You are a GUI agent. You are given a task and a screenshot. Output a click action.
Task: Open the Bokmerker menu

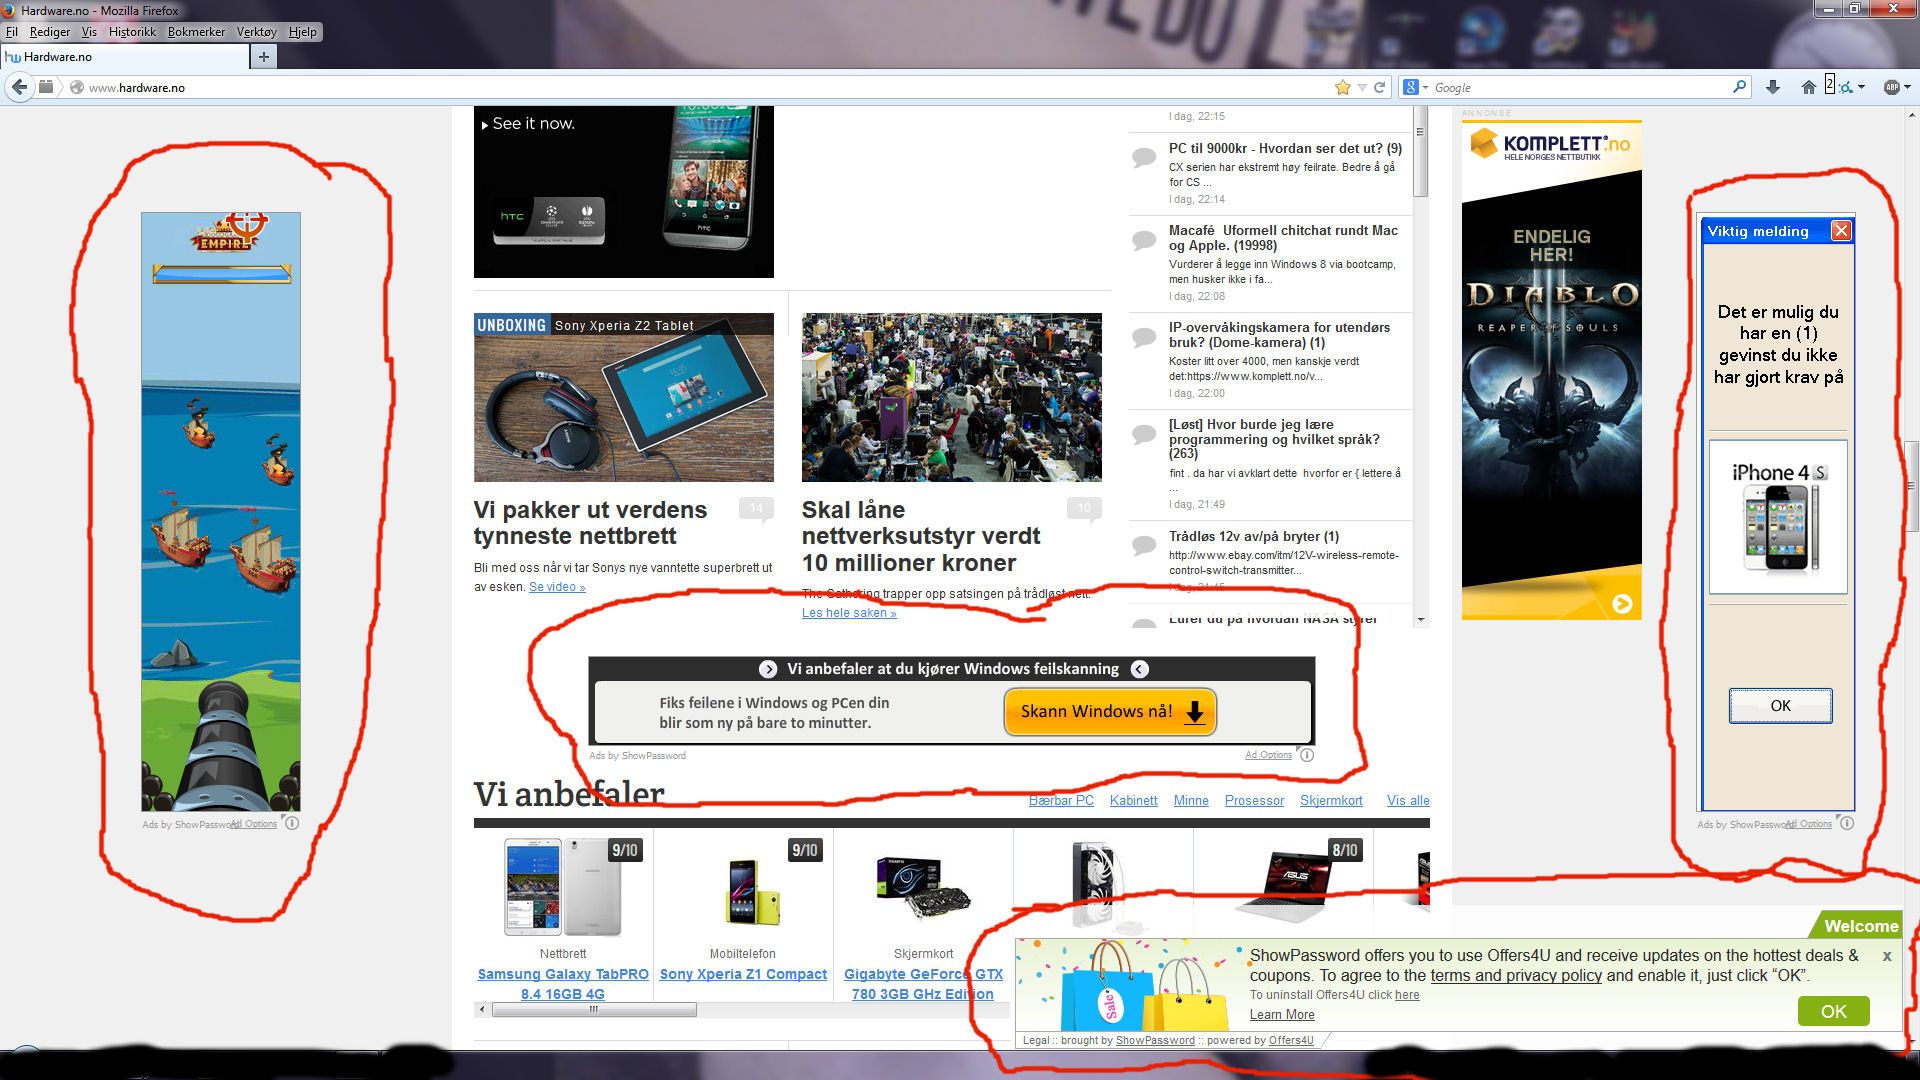click(x=196, y=32)
